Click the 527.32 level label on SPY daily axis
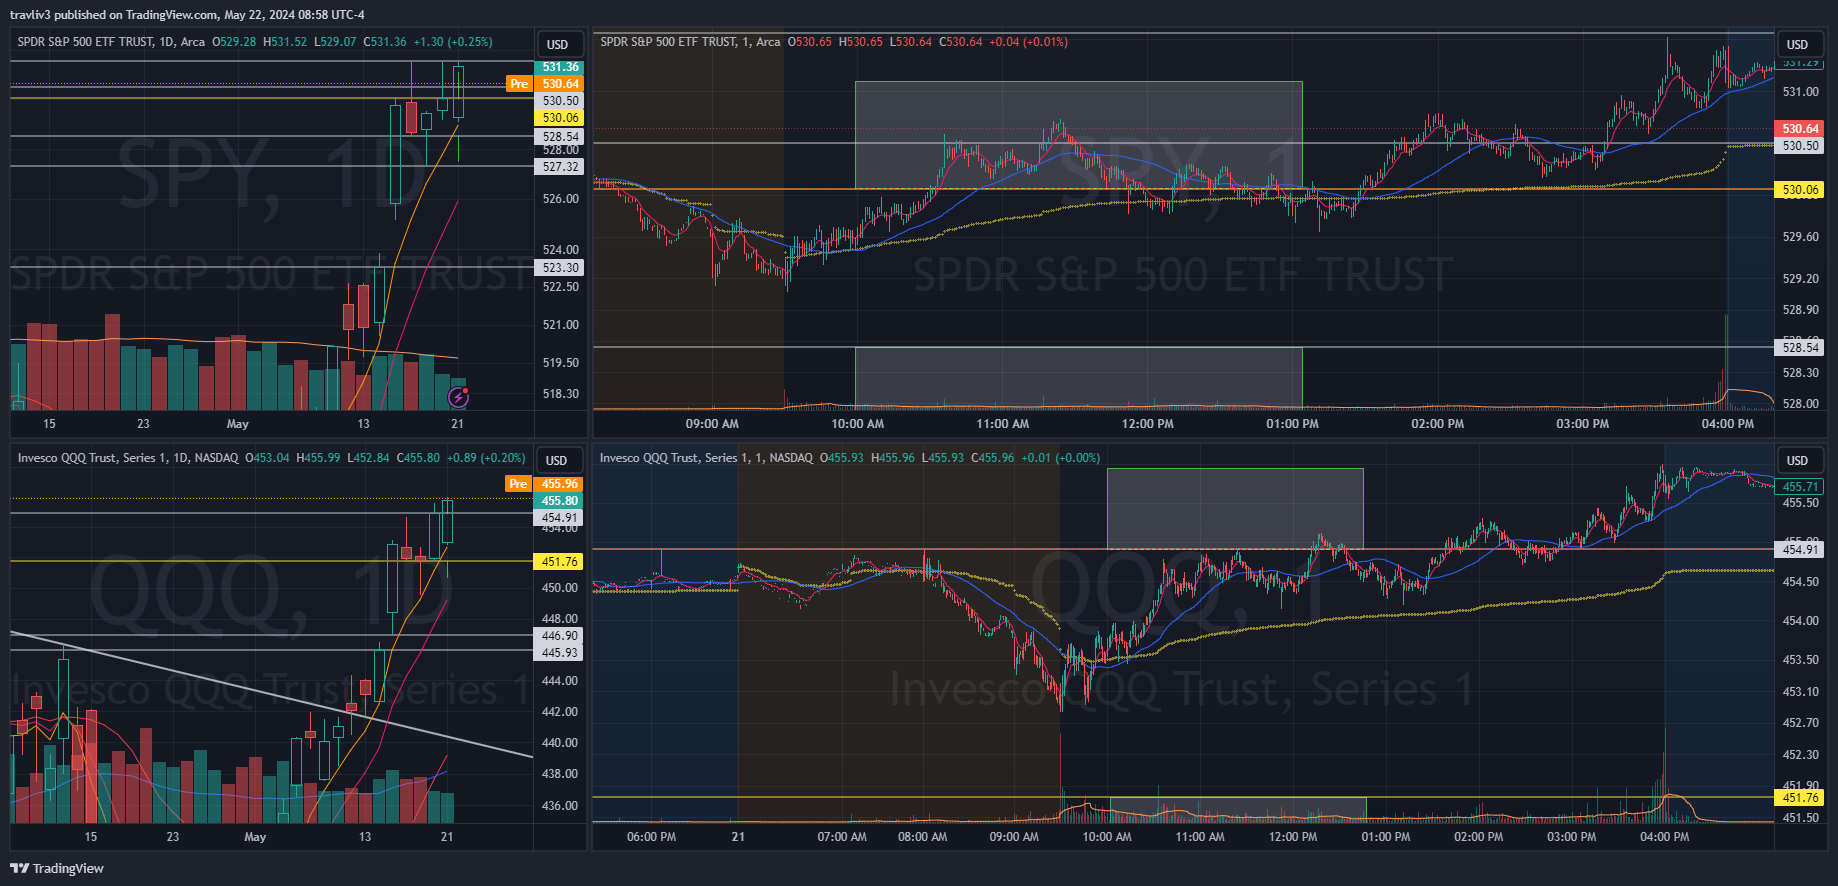The height and width of the screenshot is (886, 1838). pyautogui.click(x=560, y=167)
